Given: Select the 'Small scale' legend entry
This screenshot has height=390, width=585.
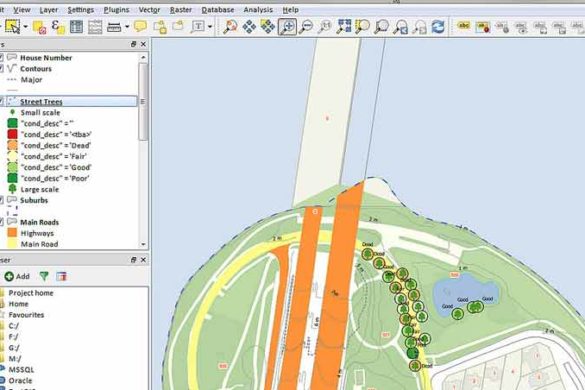Looking at the screenshot, I should (40, 112).
